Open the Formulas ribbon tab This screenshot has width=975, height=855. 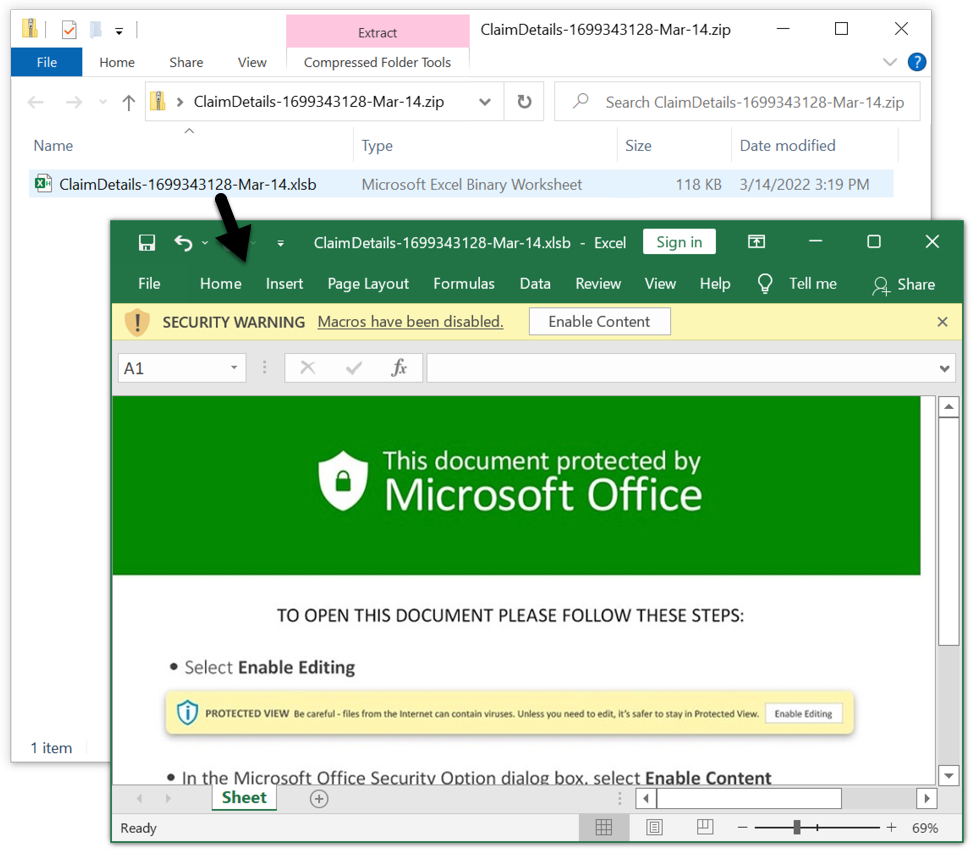tap(464, 284)
